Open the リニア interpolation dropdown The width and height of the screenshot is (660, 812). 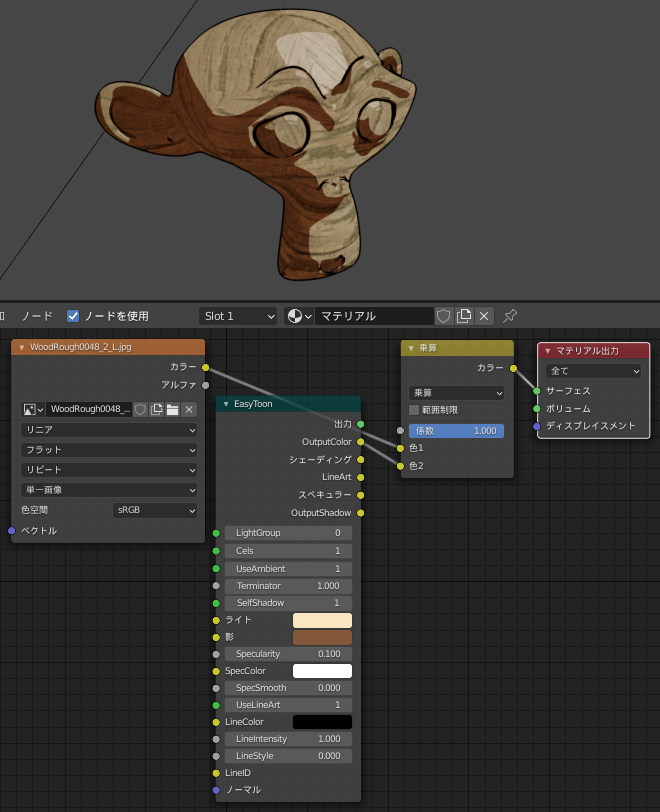point(109,430)
